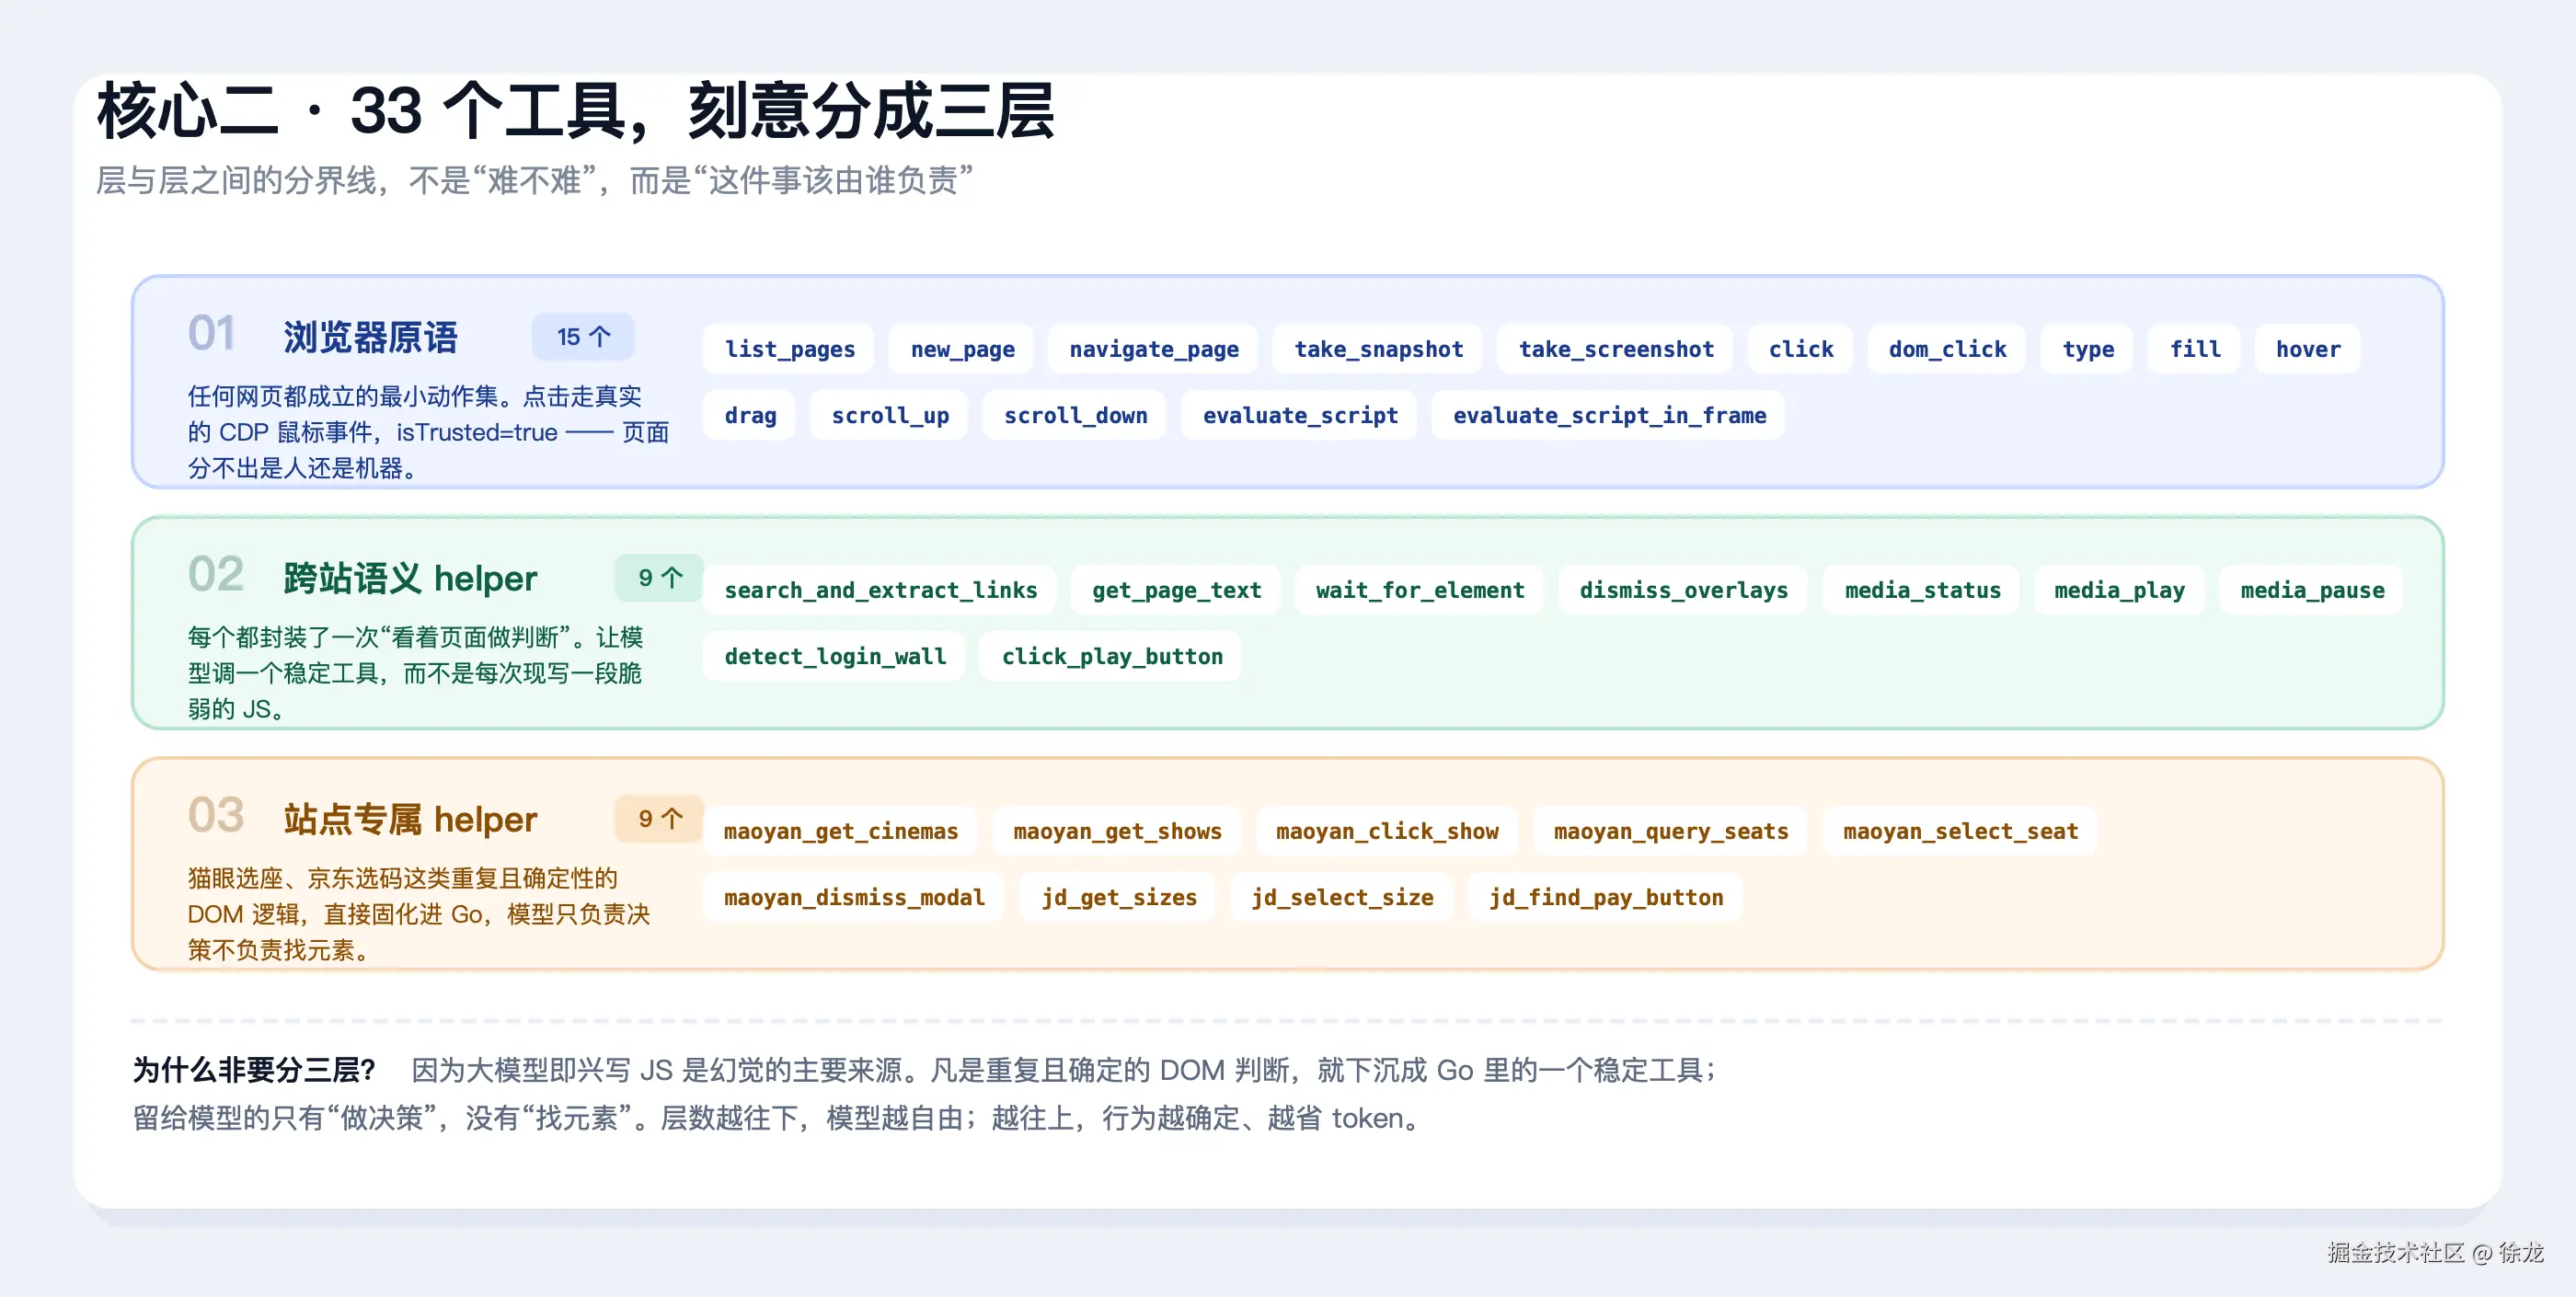Viewport: 2576px width, 1297px height.
Task: Select the scroll_up tag
Action: pyautogui.click(x=890, y=415)
